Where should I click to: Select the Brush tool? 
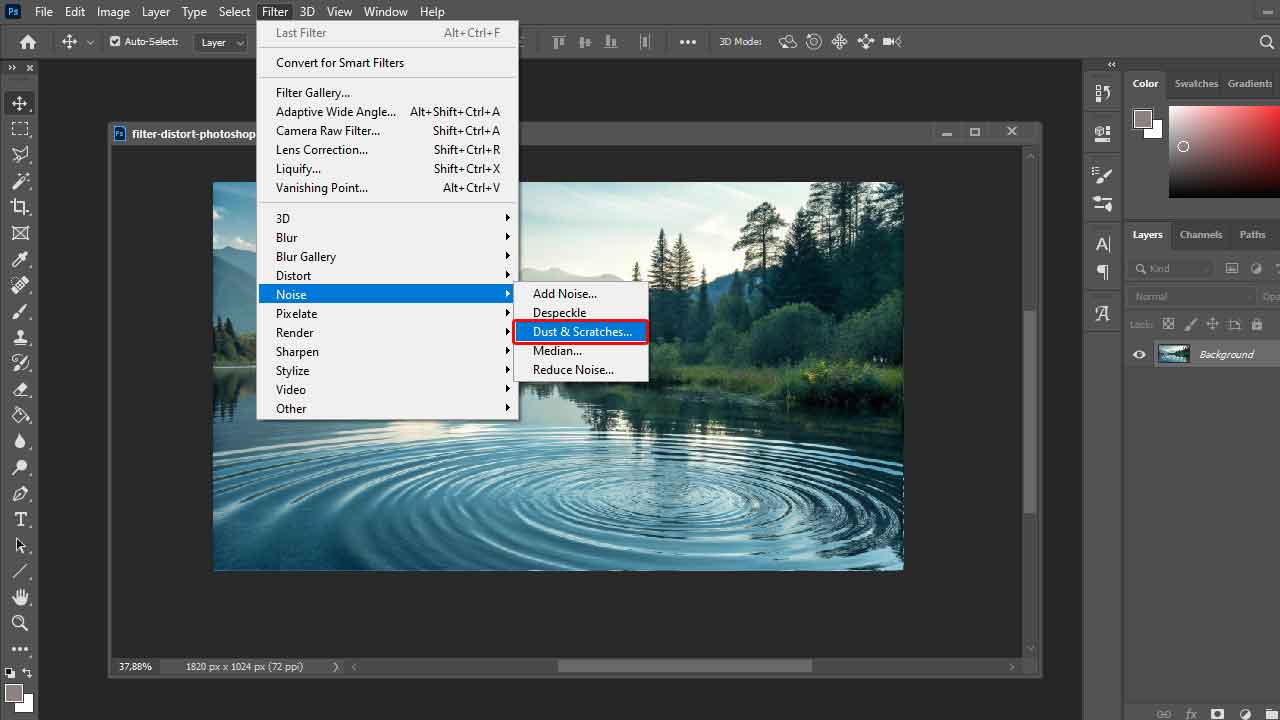pos(19,311)
